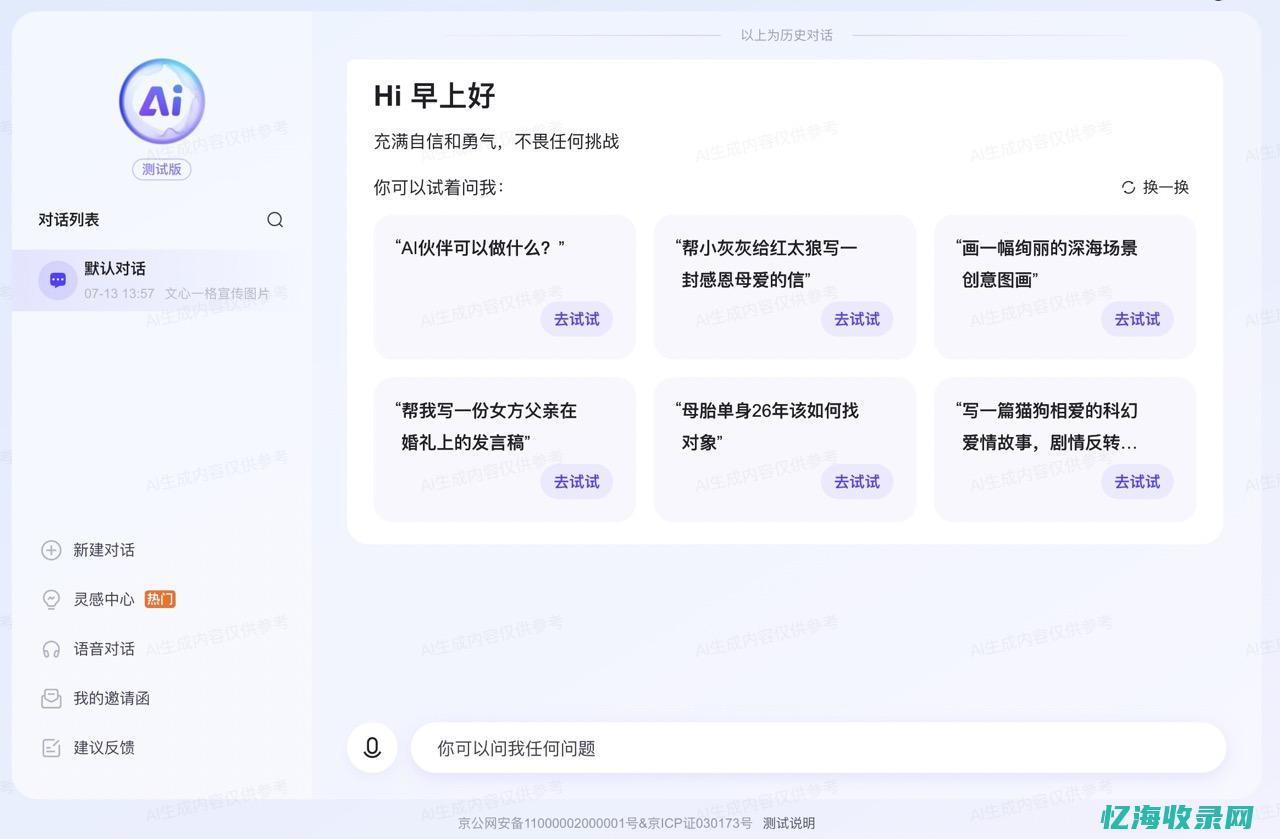1280x839 pixels.
Task: Click 充满自信和勇气 motto text
Action: click(497, 141)
